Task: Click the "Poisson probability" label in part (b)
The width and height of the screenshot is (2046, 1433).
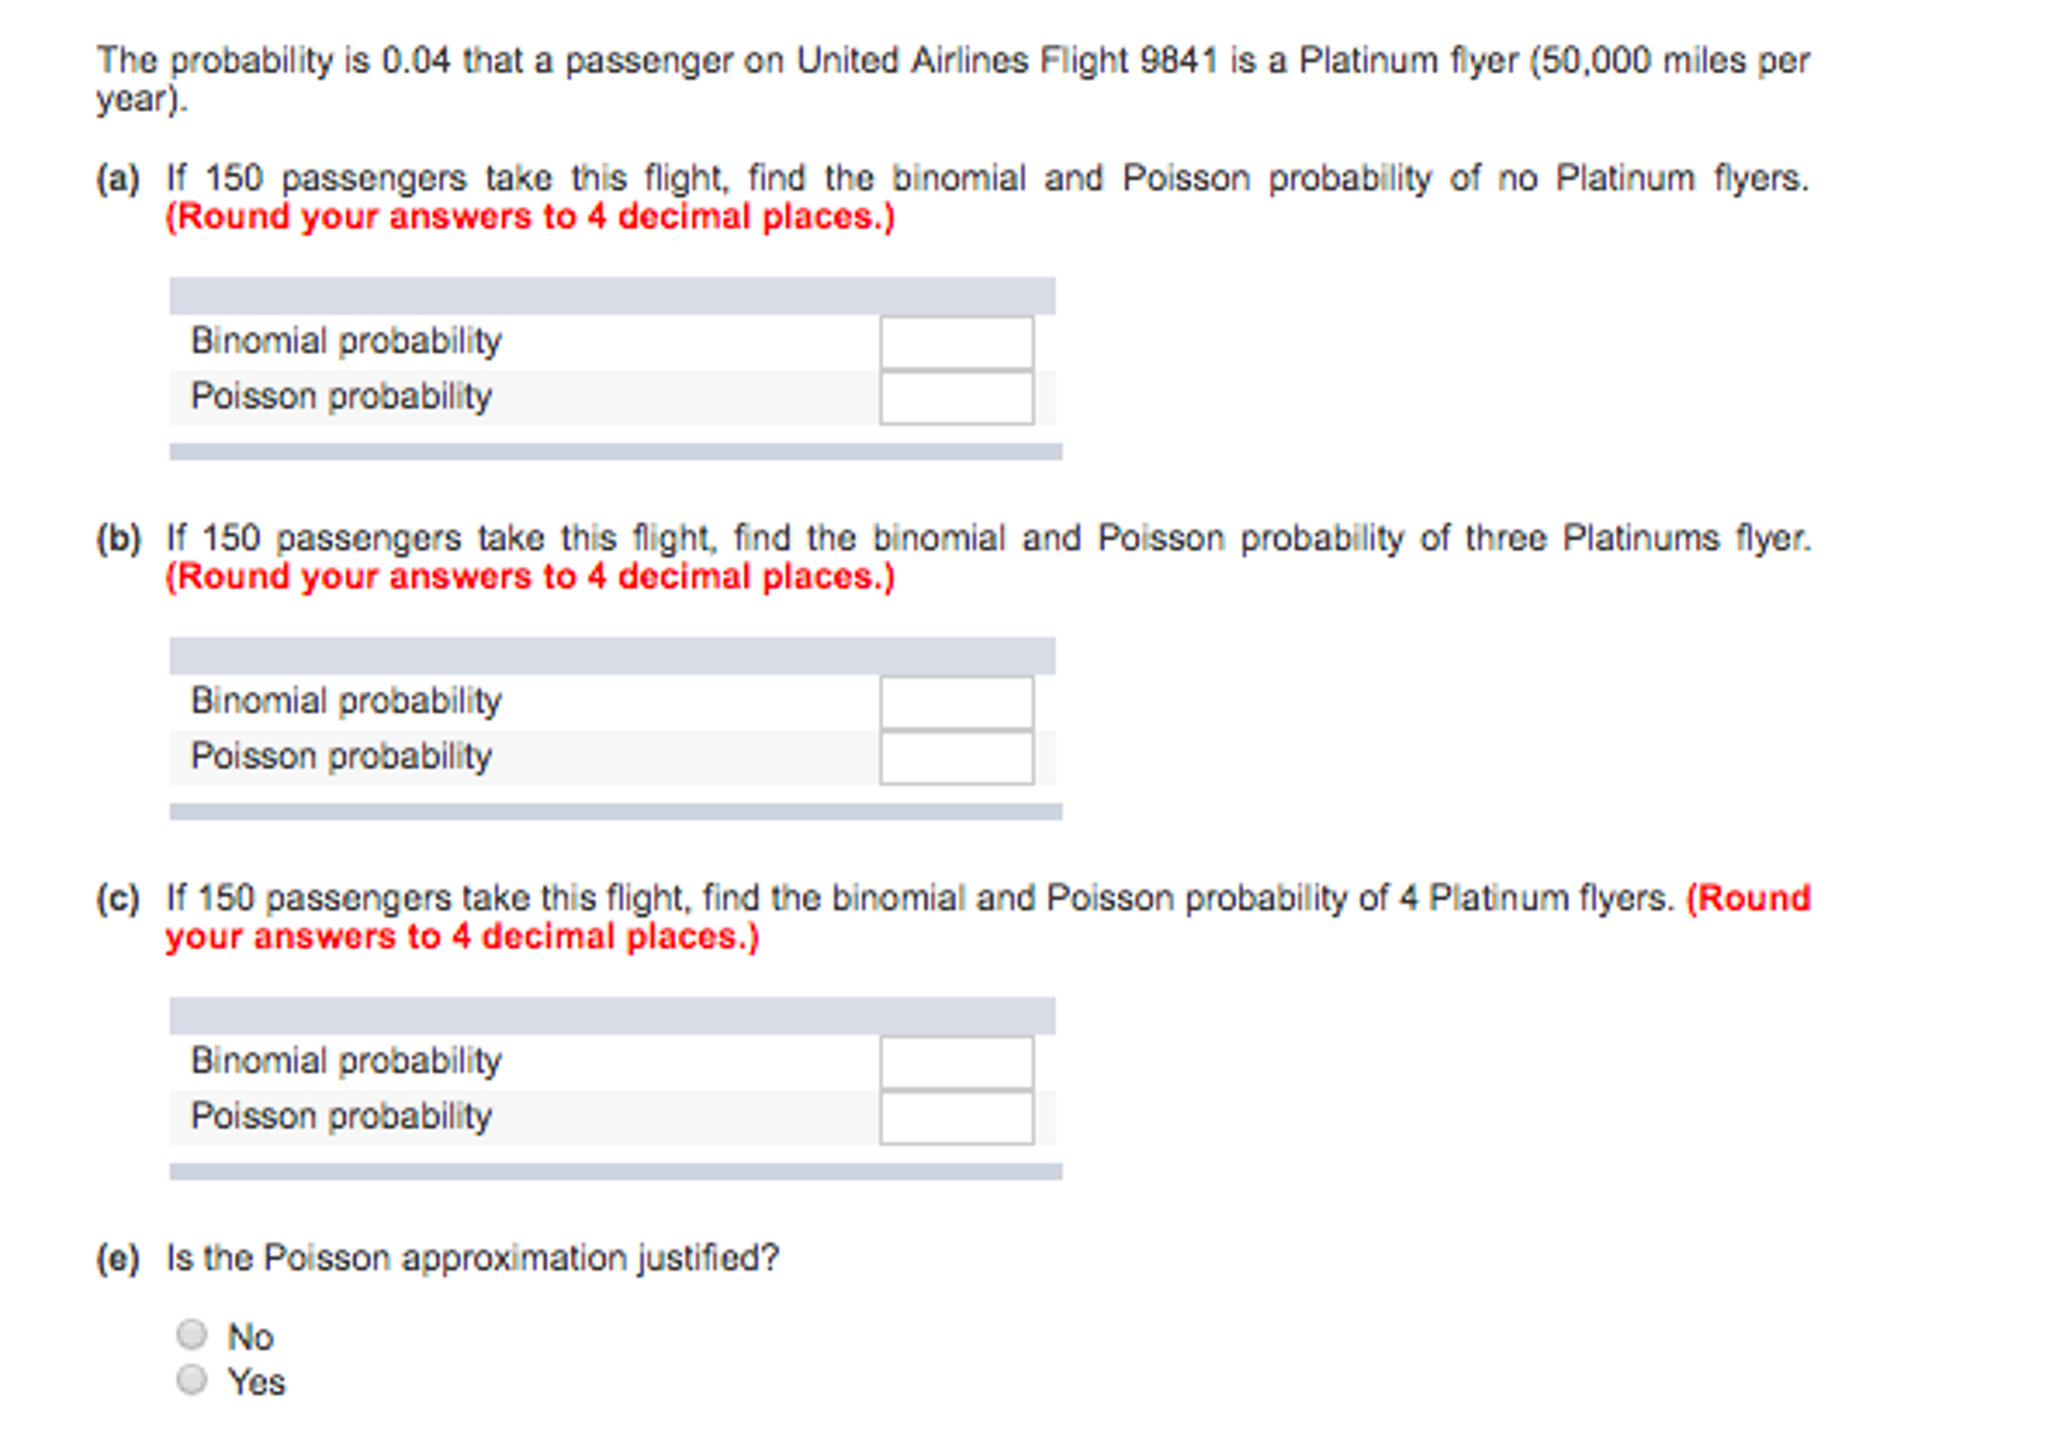Action: point(341,756)
